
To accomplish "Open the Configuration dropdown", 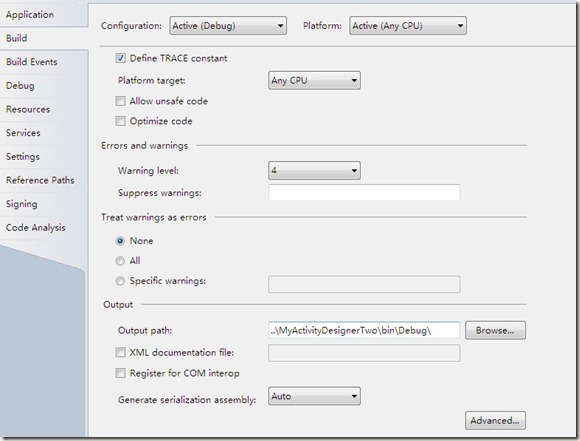I will (x=228, y=26).
